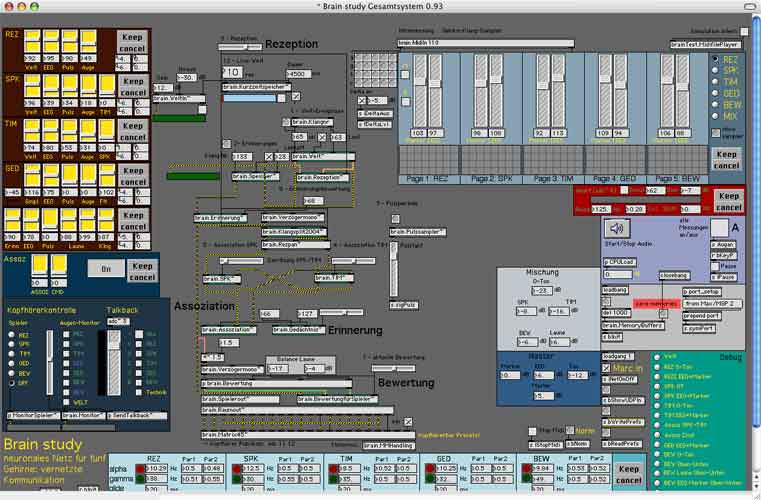Switch to Page 1: REZ
Viewport: 761px width, 500px height.
pyautogui.click(x=428, y=179)
